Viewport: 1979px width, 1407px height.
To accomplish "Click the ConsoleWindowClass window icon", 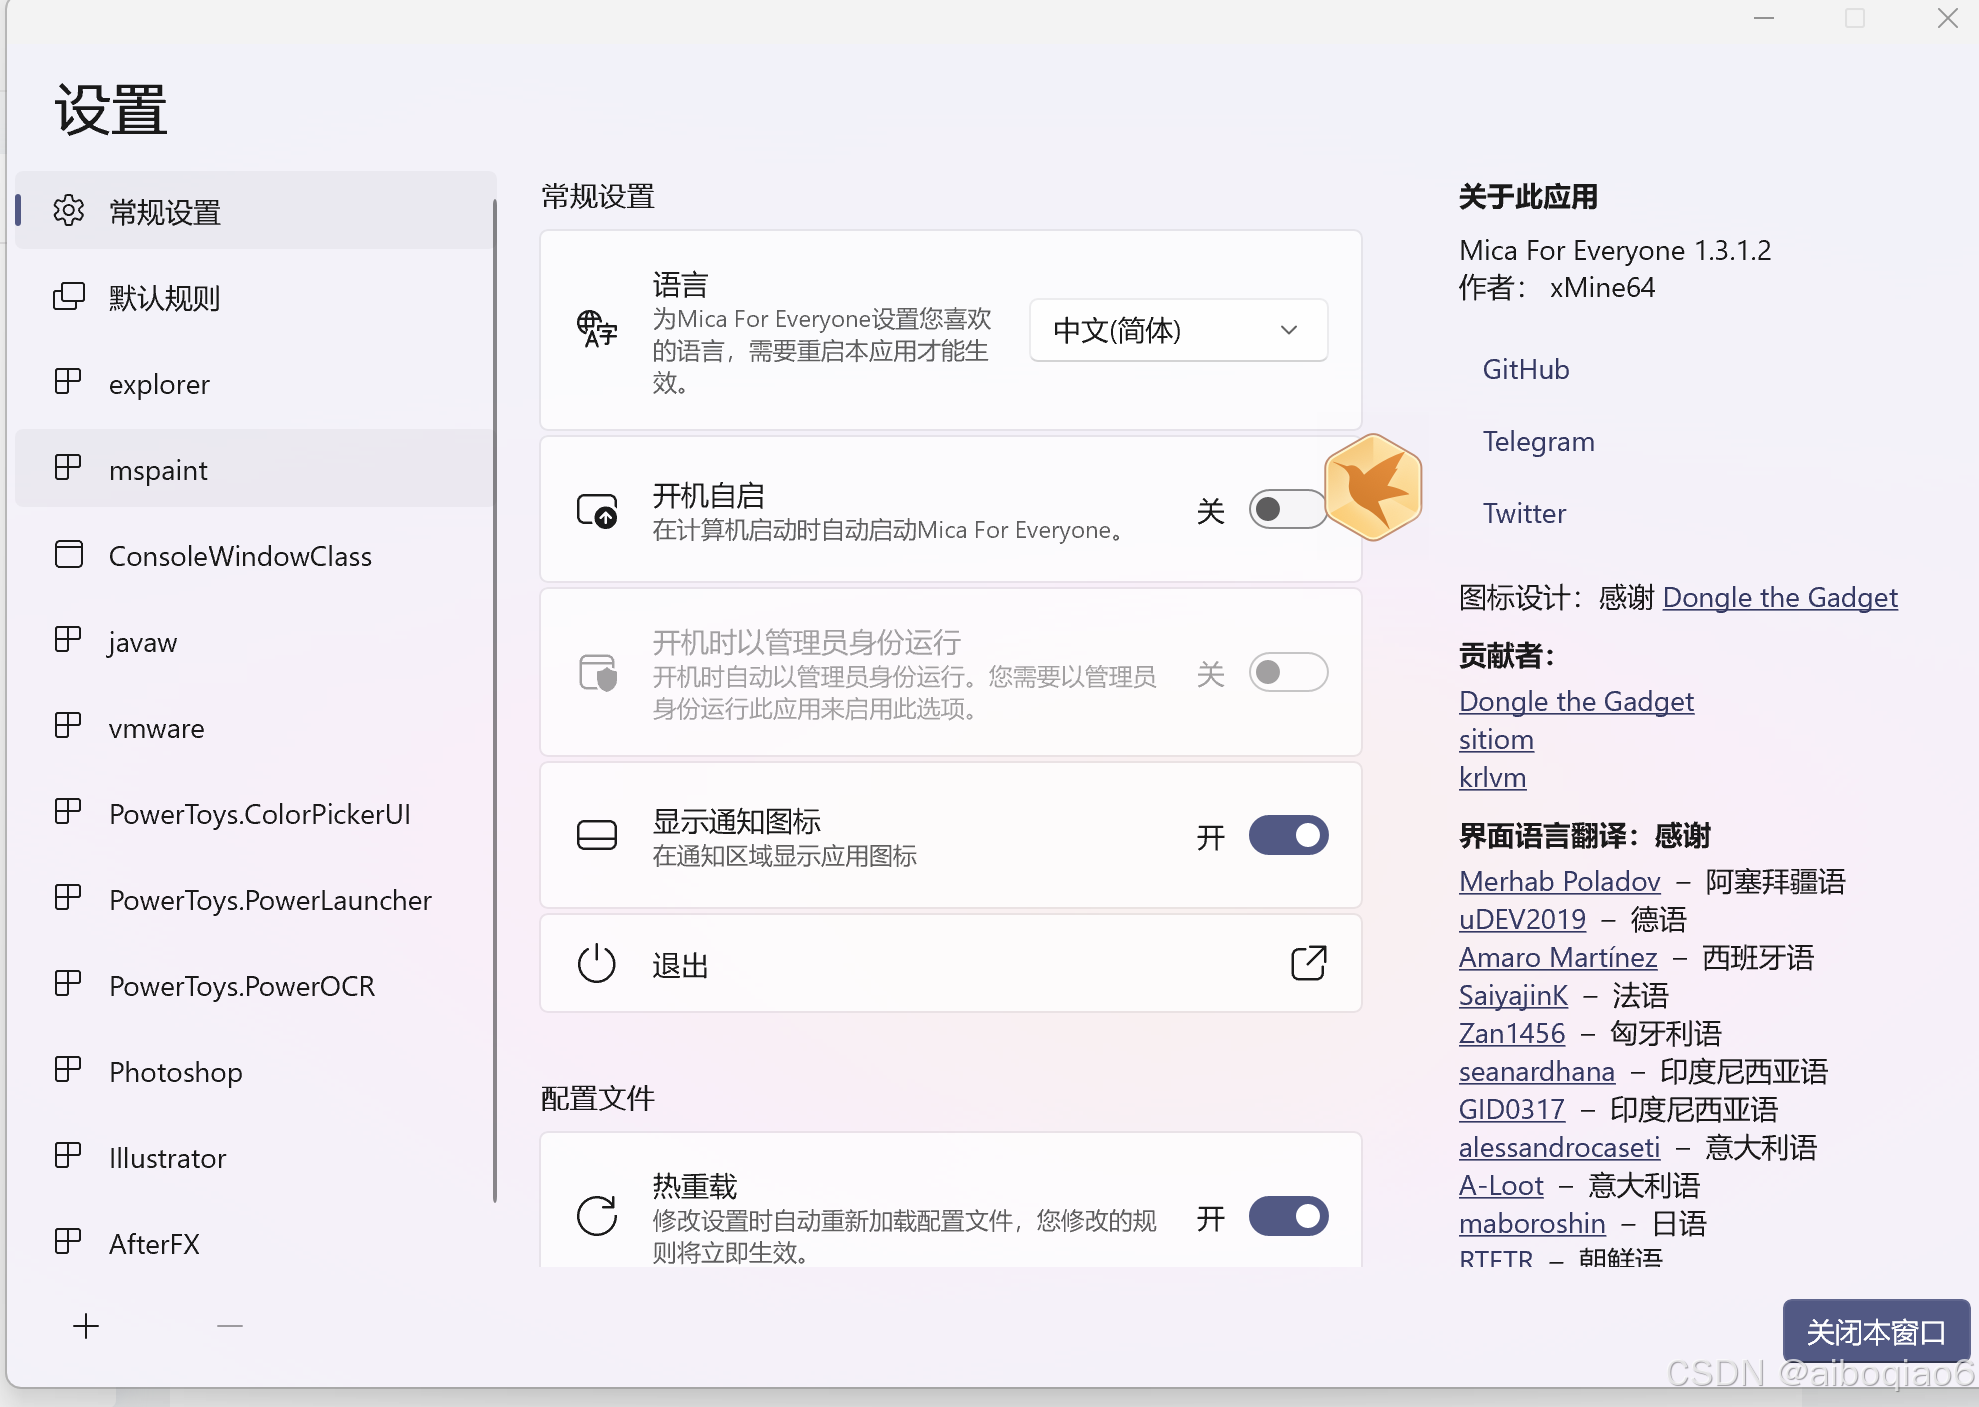I will [69, 554].
